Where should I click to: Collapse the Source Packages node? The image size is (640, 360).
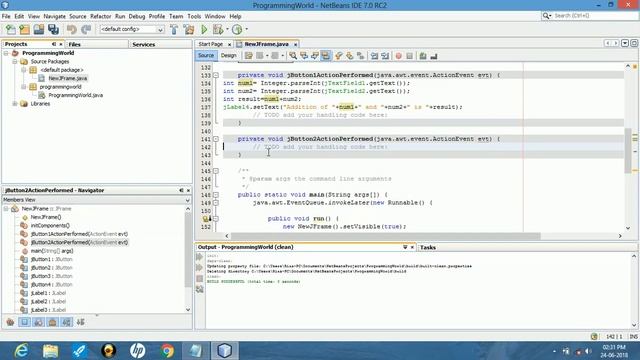[15, 62]
